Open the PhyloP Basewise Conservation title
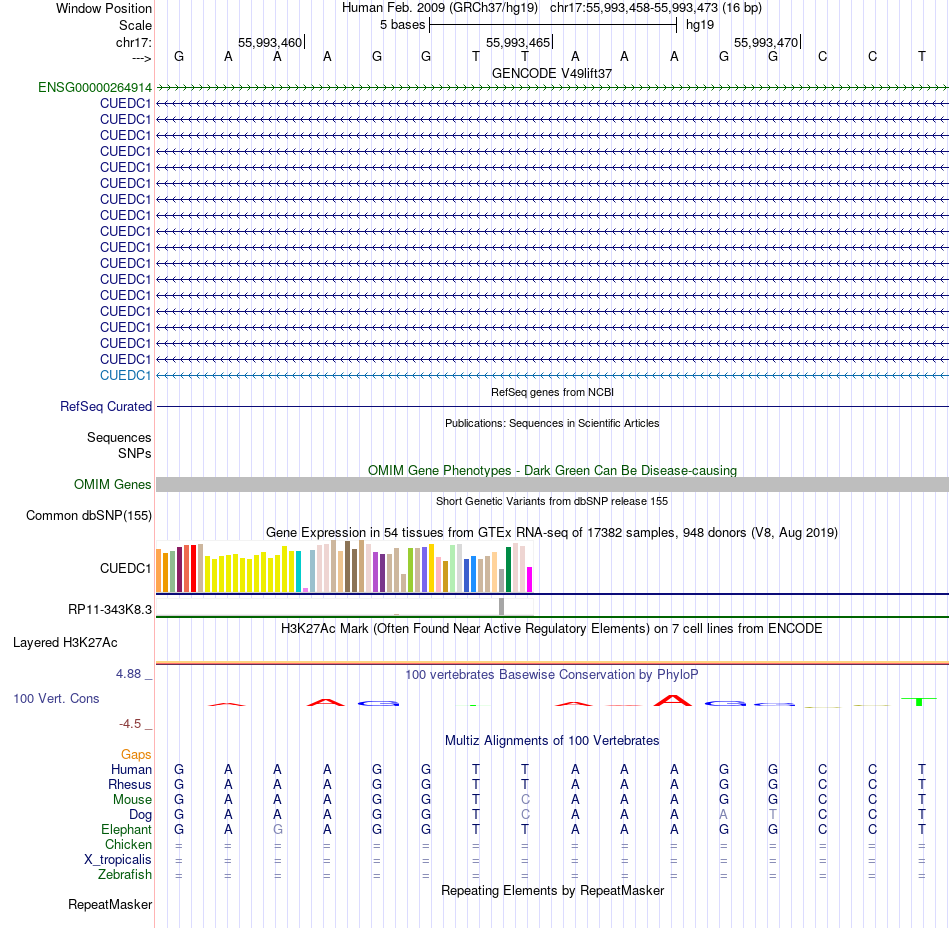This screenshot has height=928, width=950. 552,674
